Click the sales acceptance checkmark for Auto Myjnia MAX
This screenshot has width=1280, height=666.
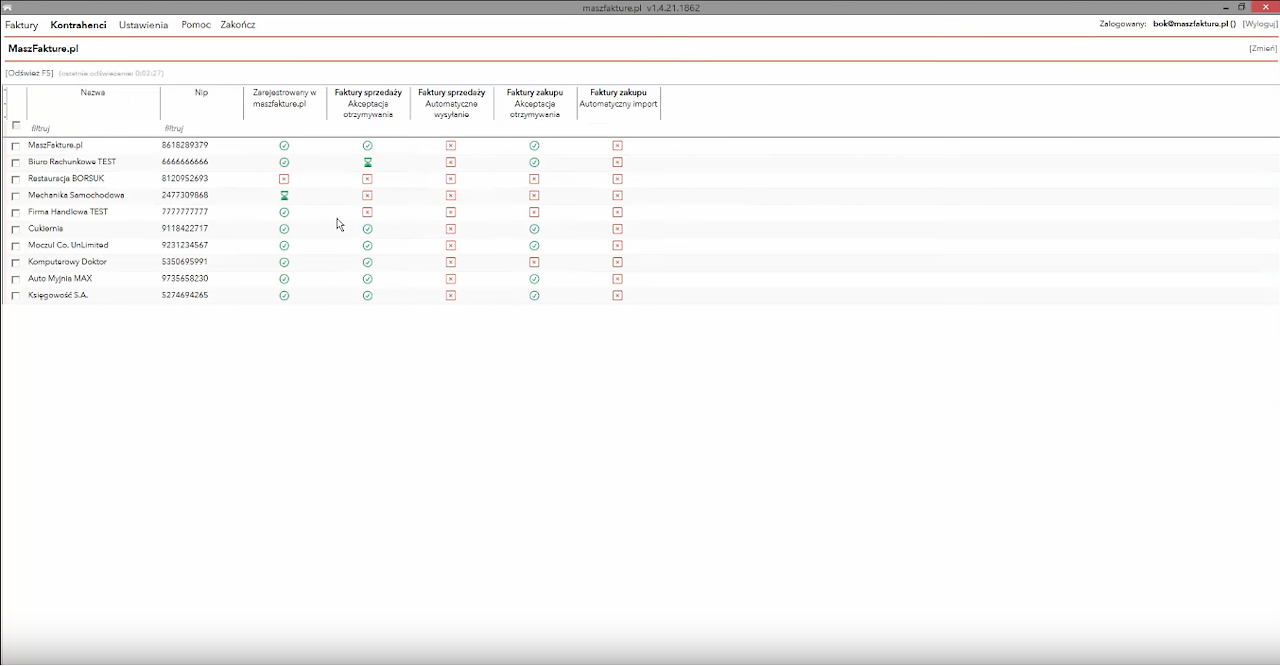click(x=368, y=279)
